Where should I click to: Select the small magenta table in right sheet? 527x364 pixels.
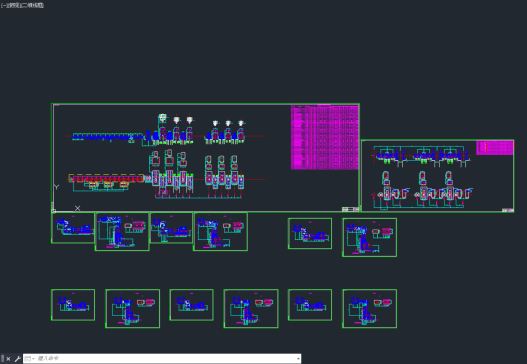(x=495, y=148)
